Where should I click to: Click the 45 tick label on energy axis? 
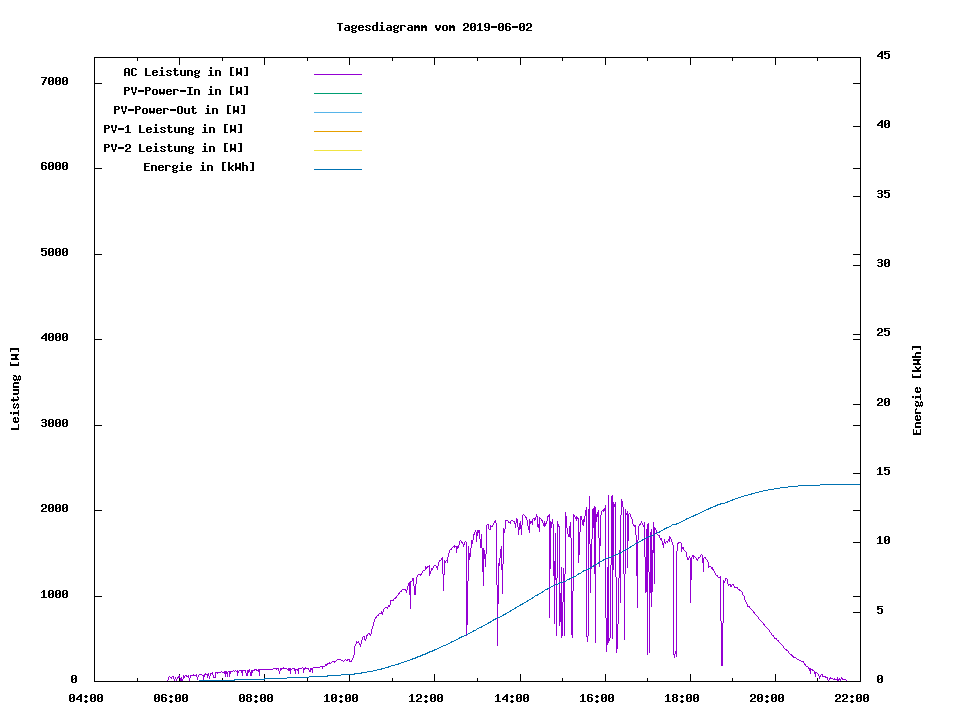[x=883, y=56]
